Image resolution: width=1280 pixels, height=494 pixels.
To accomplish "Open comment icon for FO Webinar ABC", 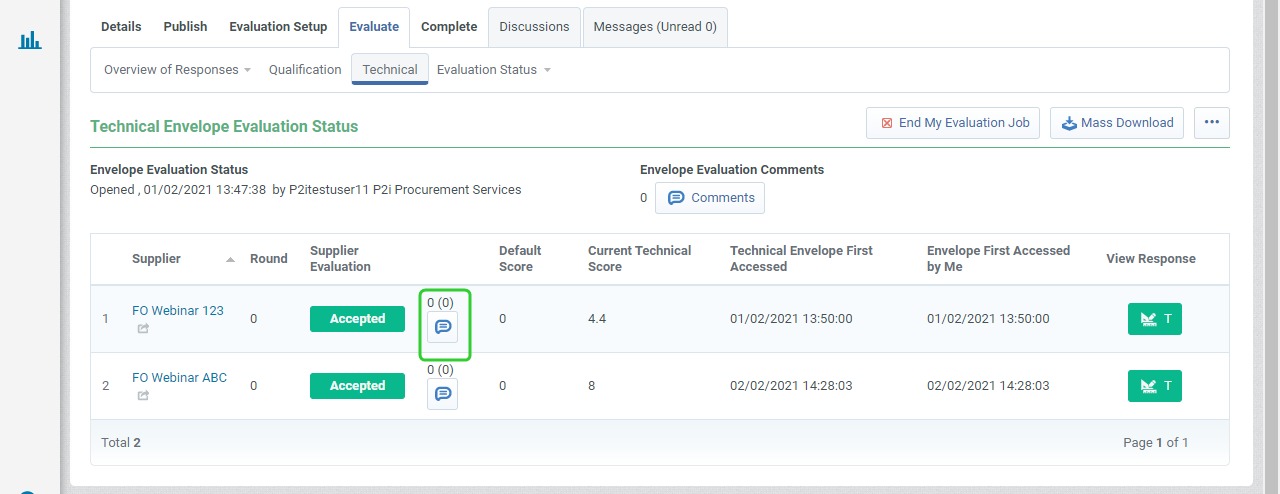I will tap(443, 394).
